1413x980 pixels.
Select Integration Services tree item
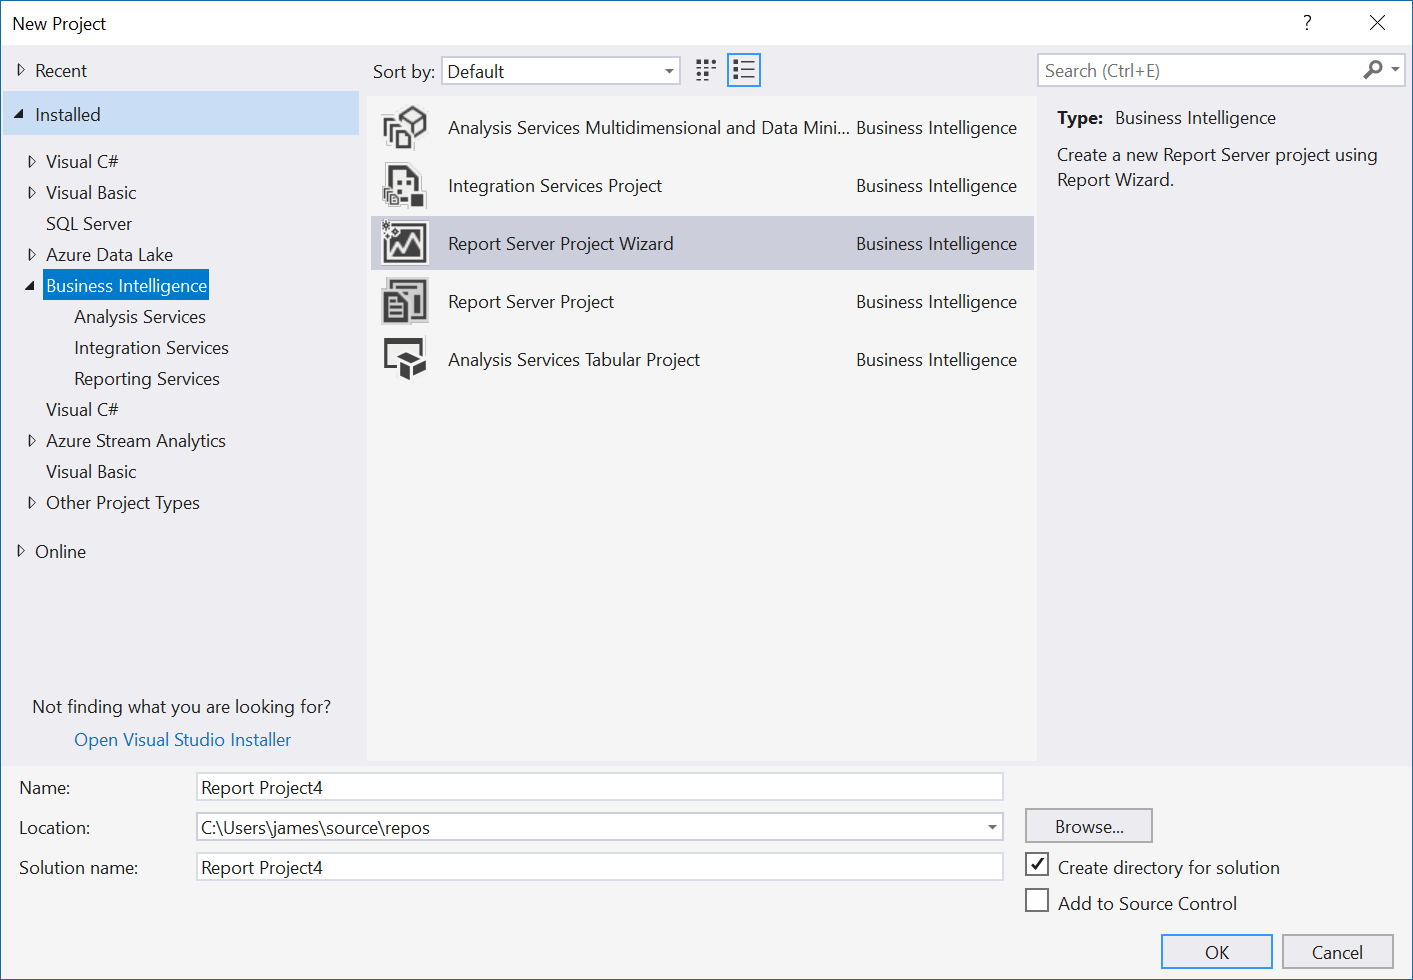coord(151,348)
